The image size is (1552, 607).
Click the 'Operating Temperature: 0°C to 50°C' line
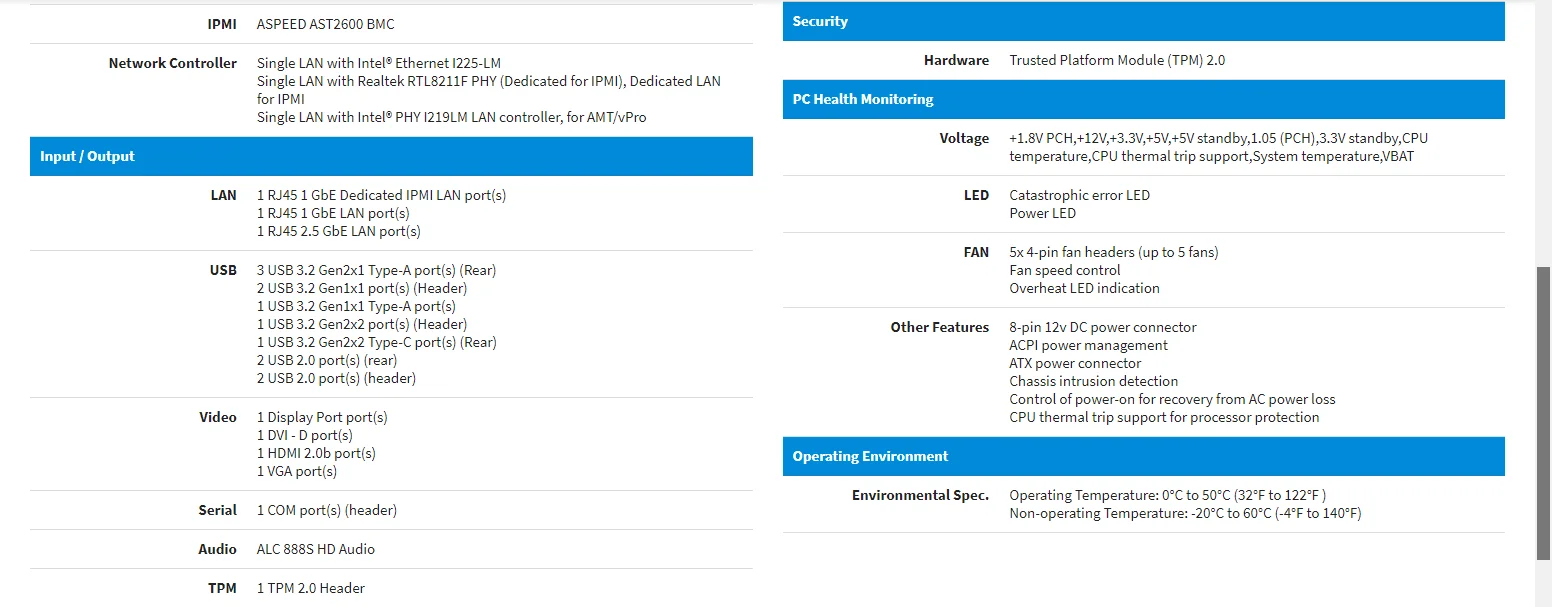pyautogui.click(x=1168, y=495)
